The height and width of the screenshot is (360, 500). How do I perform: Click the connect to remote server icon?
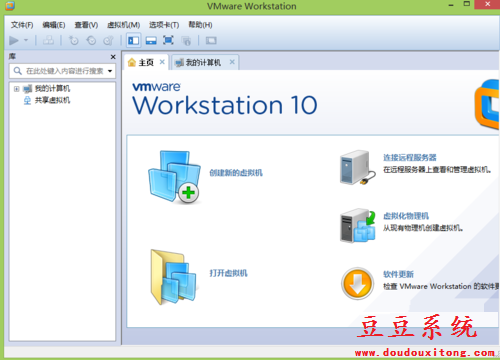(x=358, y=167)
